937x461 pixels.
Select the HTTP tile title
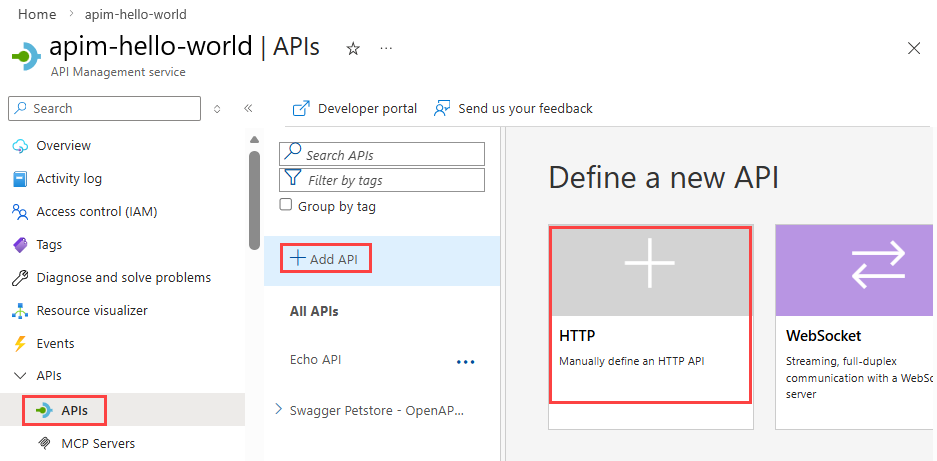[x=577, y=336]
